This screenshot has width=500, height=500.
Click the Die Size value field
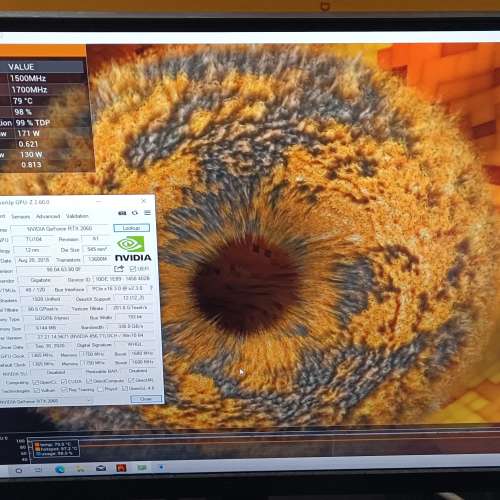click(x=97, y=249)
